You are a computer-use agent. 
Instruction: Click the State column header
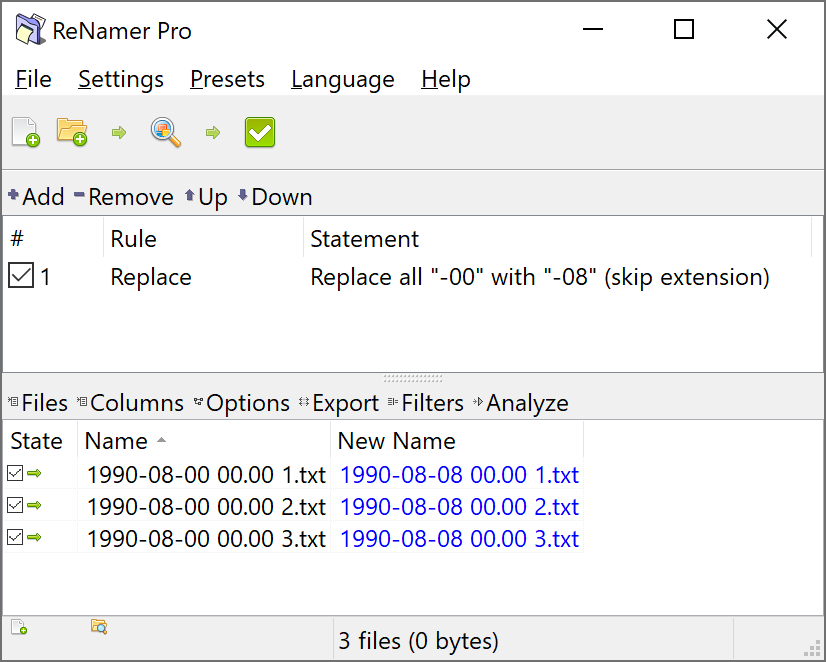[x=40, y=441]
